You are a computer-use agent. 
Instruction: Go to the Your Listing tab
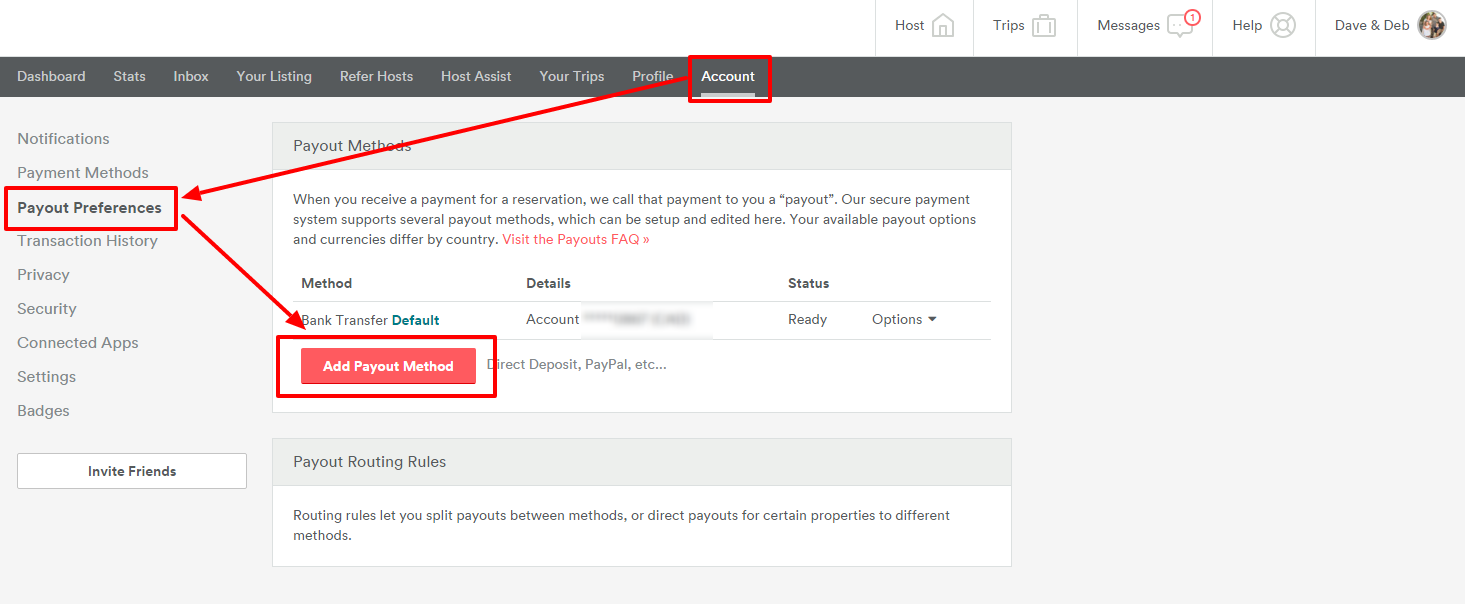pos(274,76)
